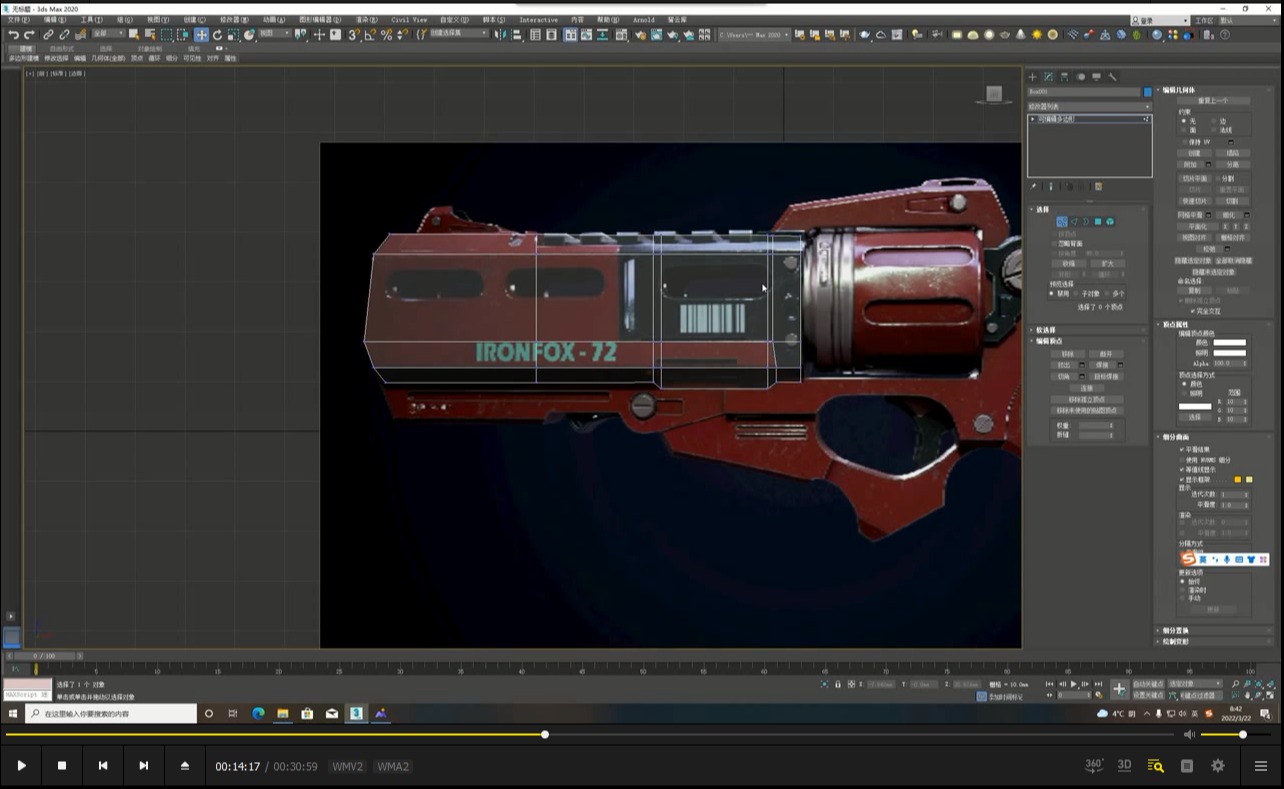
Task: Click the vertex 颜色 white swatch
Action: coord(1230,343)
